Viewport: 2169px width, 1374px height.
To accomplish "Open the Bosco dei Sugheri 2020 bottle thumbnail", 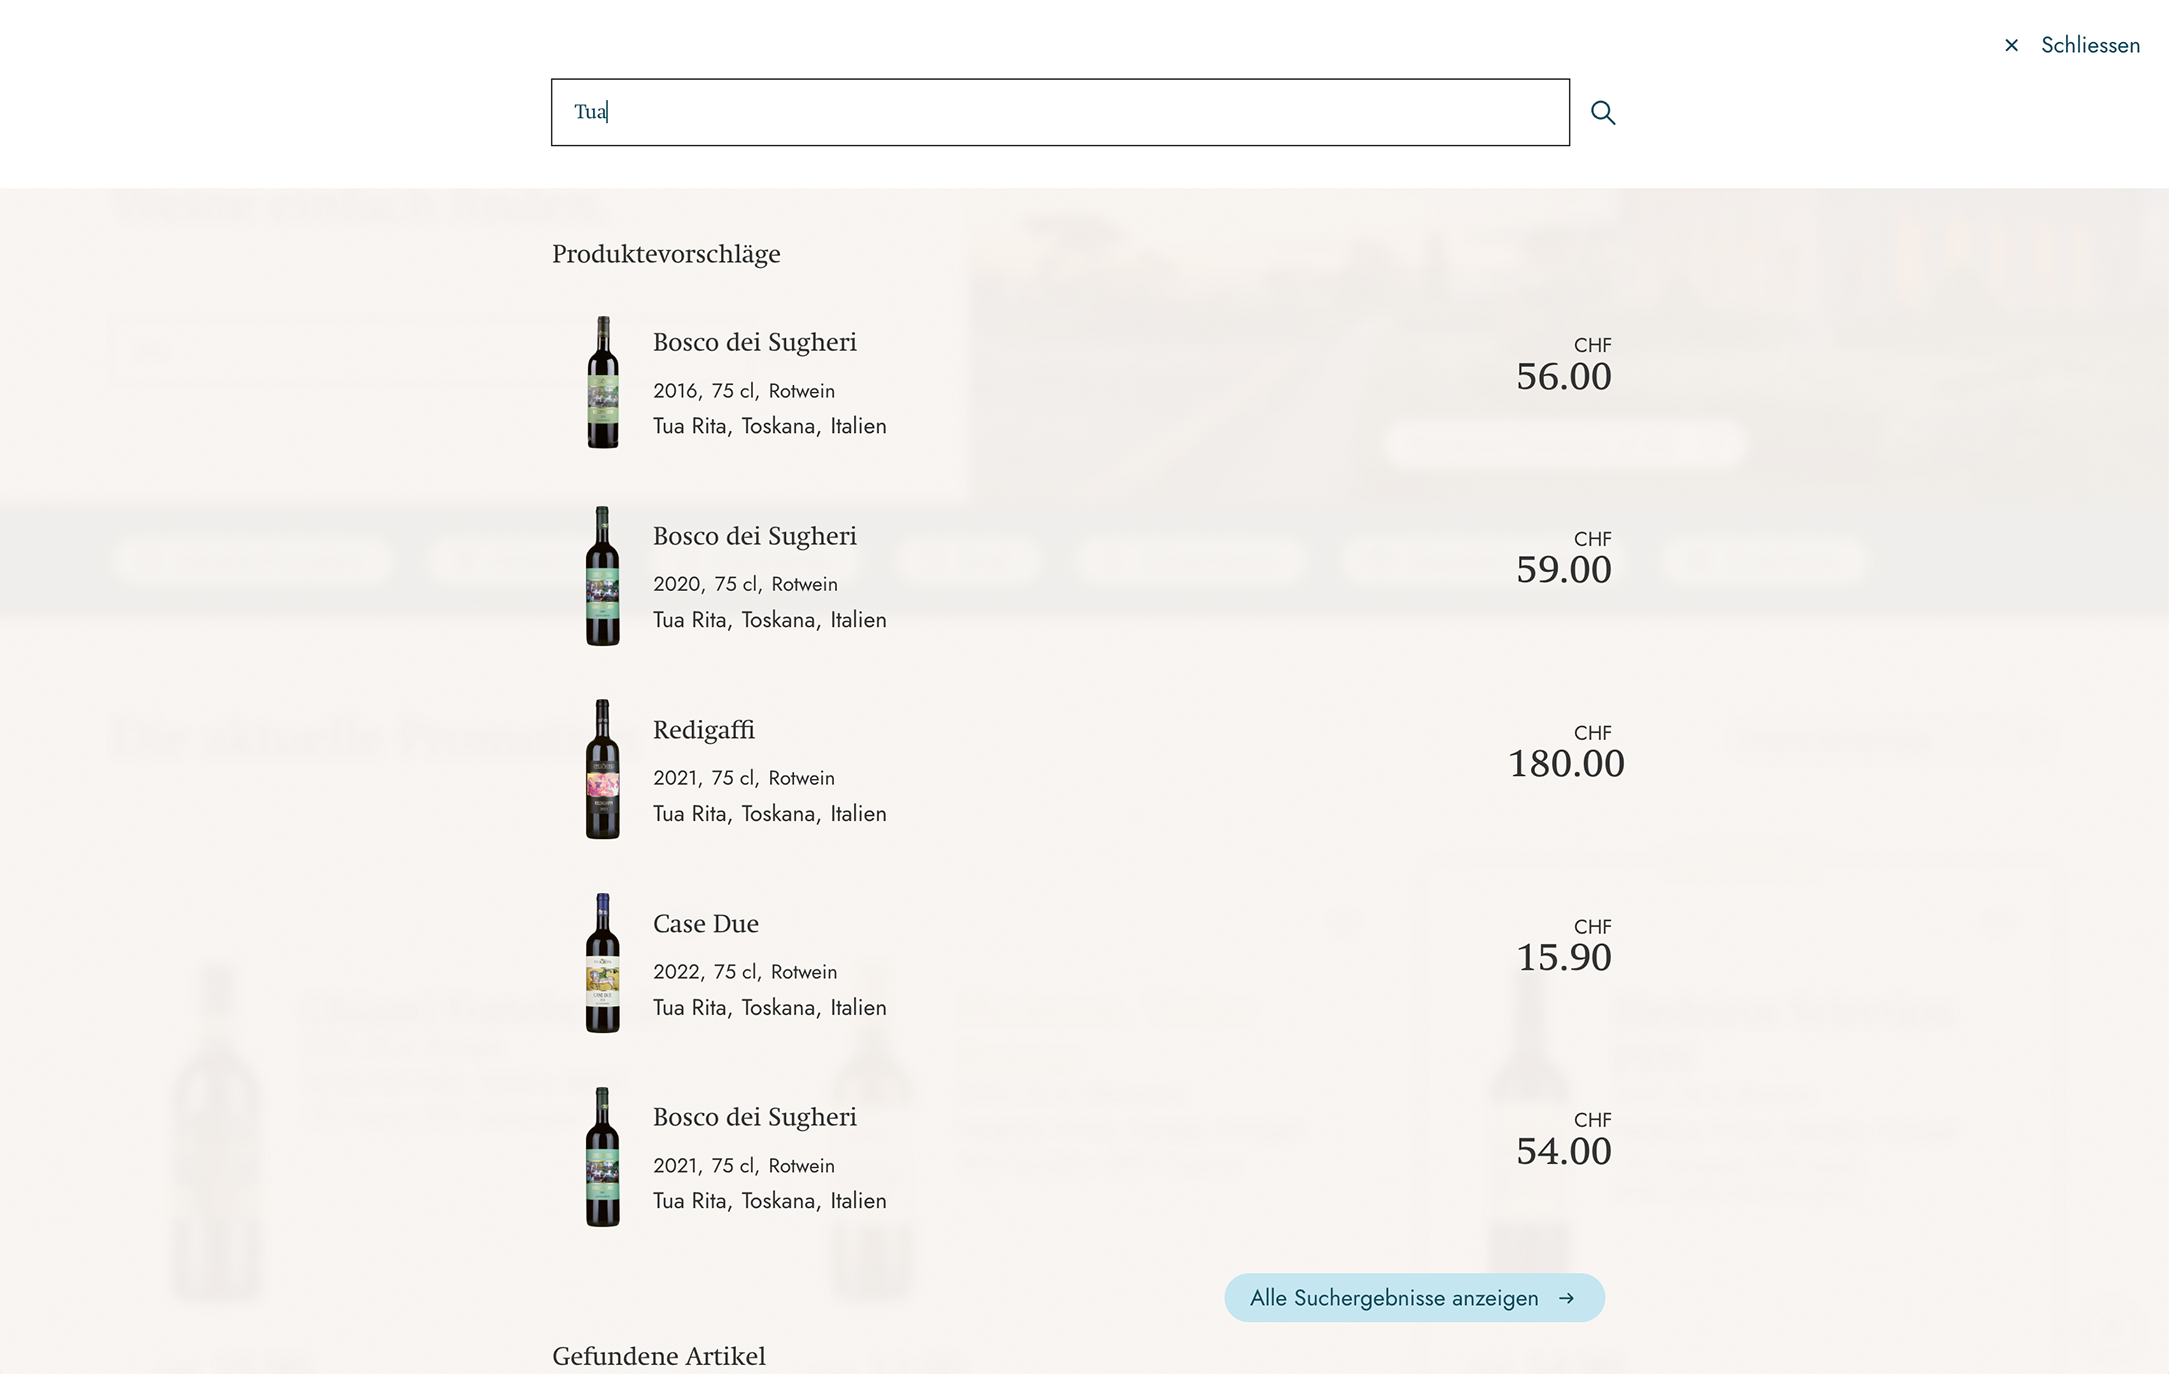I will point(603,576).
